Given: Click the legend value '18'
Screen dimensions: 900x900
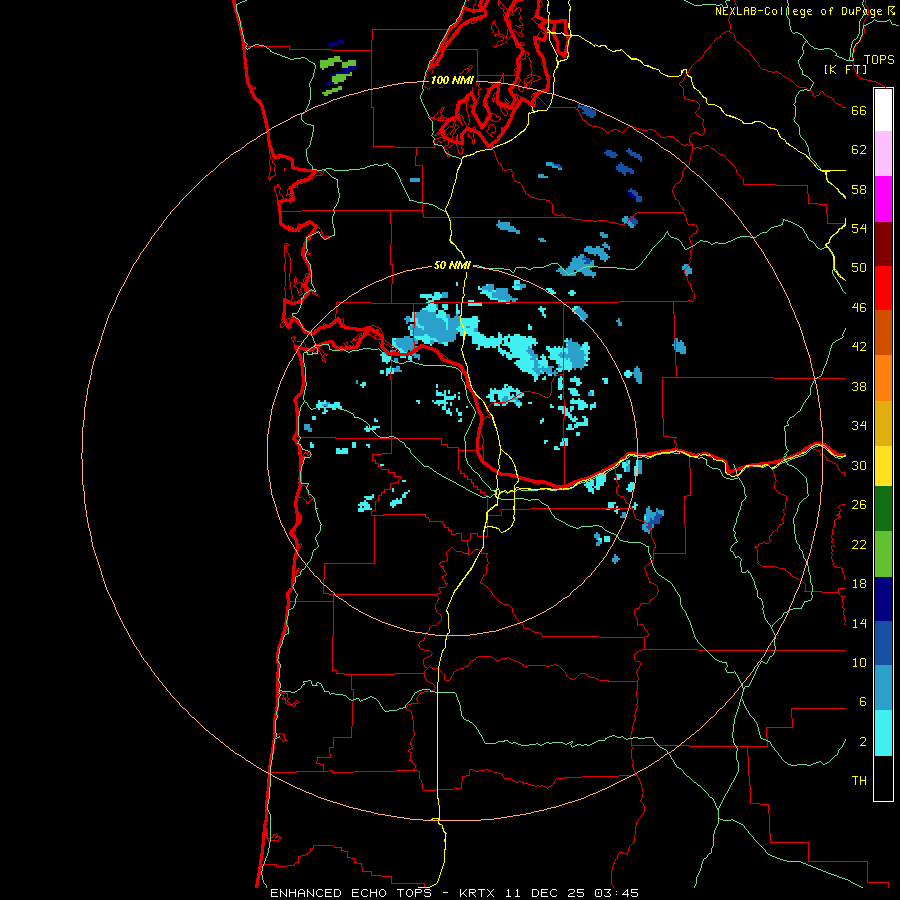Looking at the screenshot, I should click(859, 584).
